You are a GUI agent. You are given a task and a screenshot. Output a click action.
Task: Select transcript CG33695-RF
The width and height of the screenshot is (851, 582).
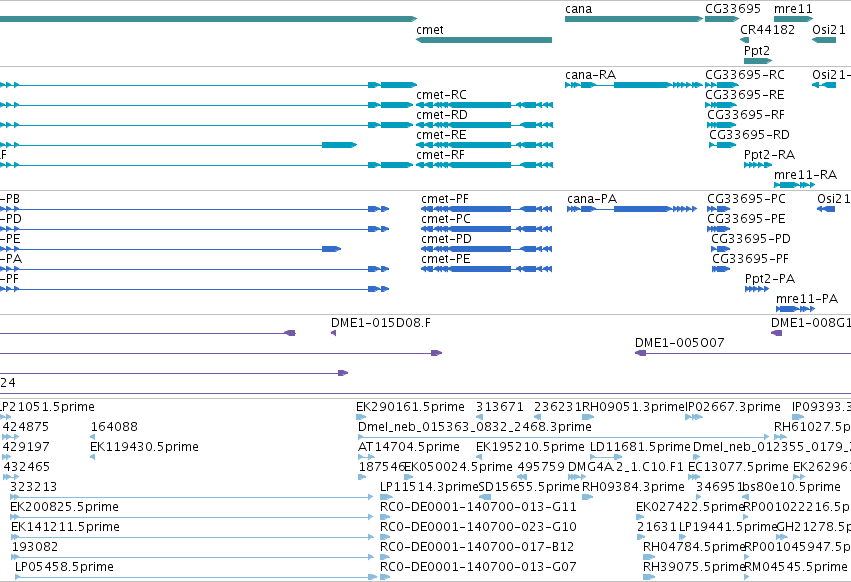(721, 125)
